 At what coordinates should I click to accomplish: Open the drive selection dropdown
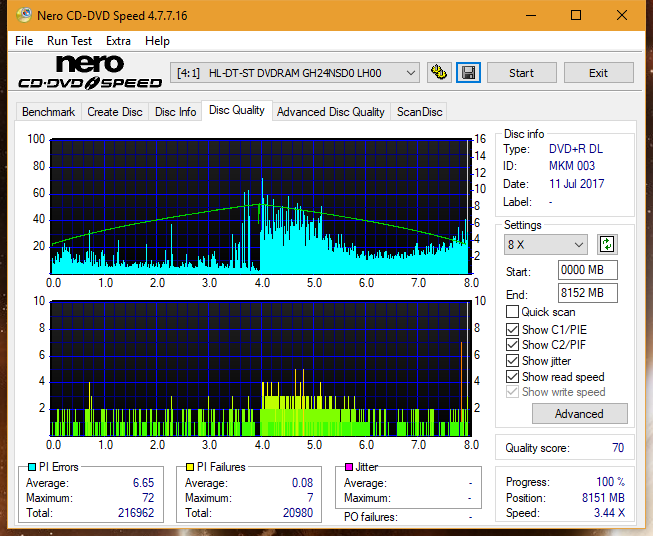[x=295, y=73]
